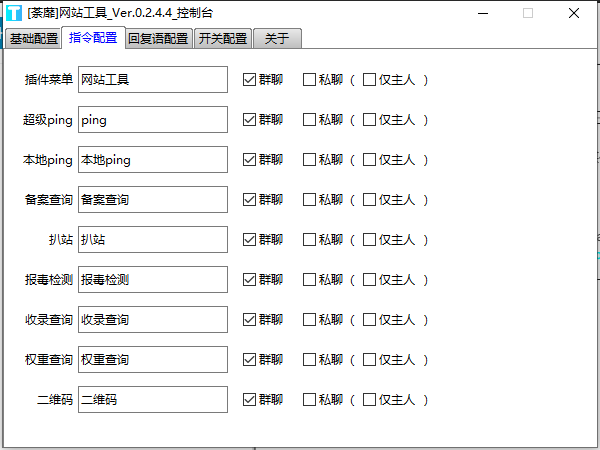
Task: Click the 备案查询 command text field
Action: pyautogui.click(x=152, y=200)
